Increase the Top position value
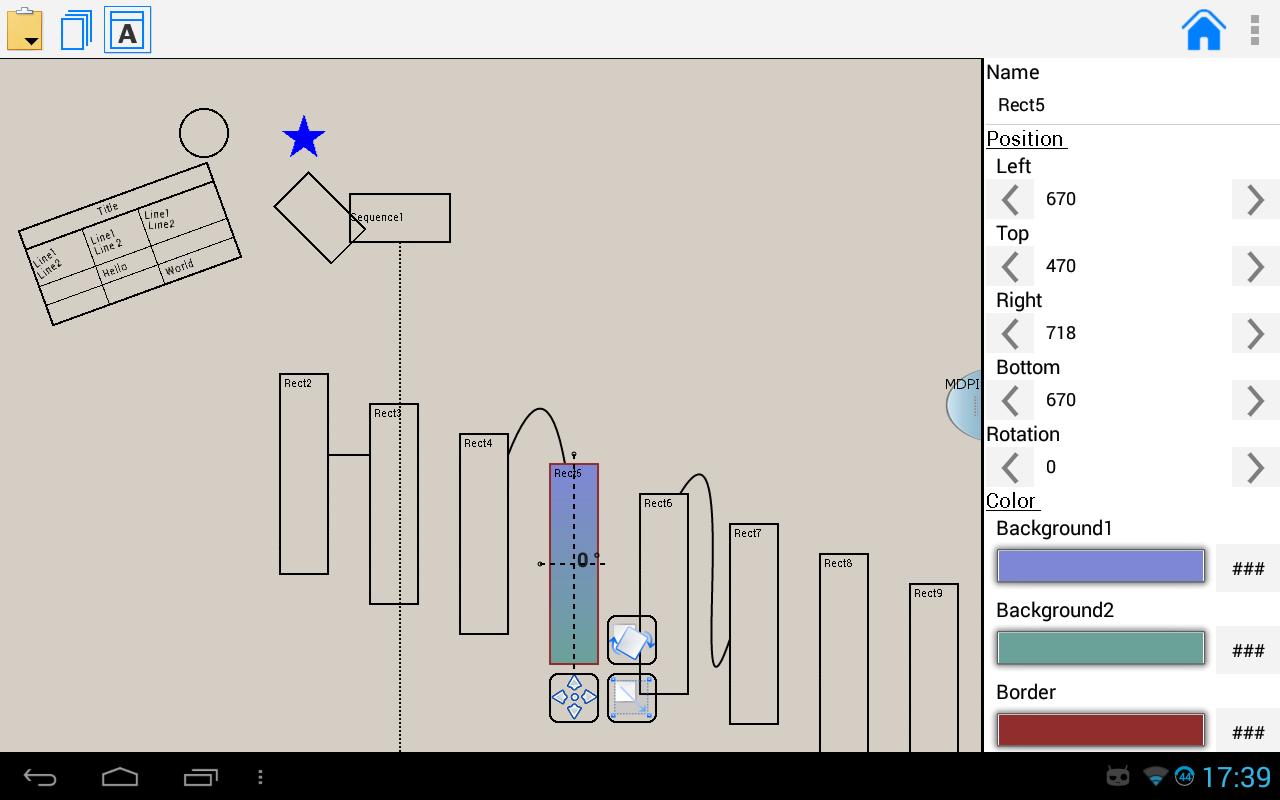1280x800 pixels. [x=1255, y=266]
